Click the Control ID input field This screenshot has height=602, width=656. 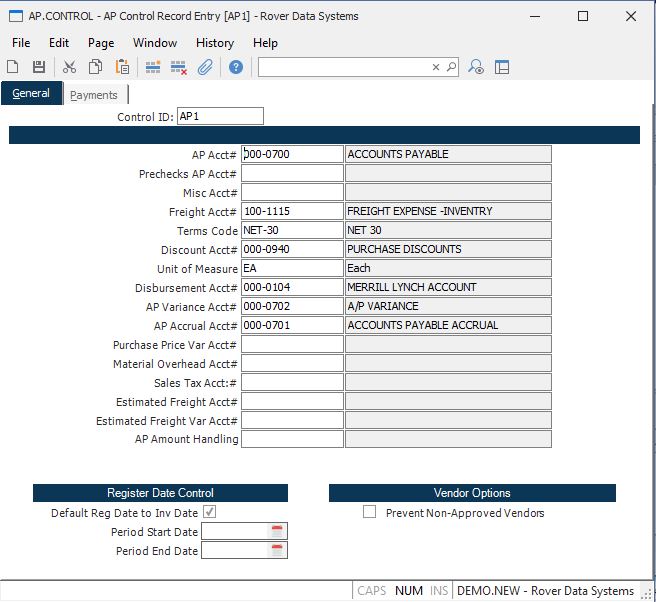pos(220,116)
